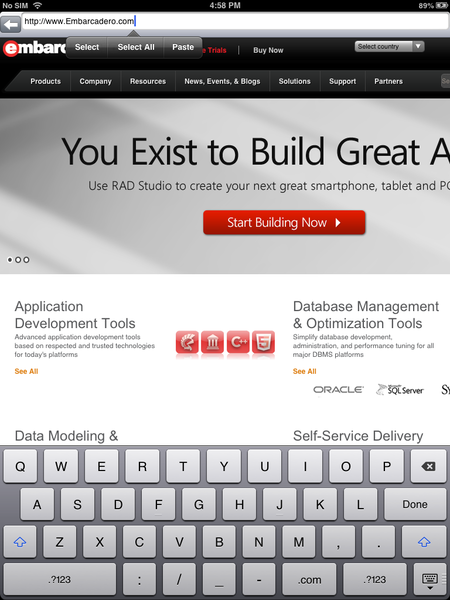Viewport: 450px width, 600px height.
Task: Click the HTML5 product icon
Action: coord(263,342)
